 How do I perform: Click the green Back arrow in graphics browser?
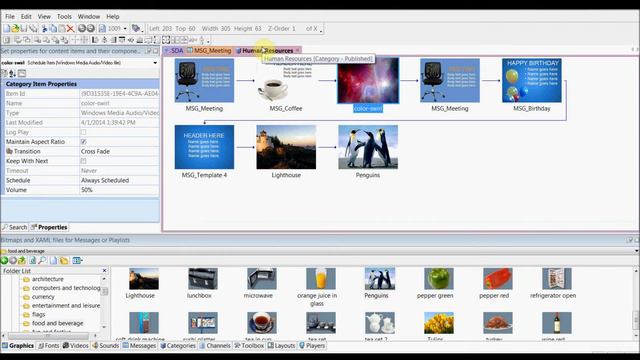coord(4,260)
